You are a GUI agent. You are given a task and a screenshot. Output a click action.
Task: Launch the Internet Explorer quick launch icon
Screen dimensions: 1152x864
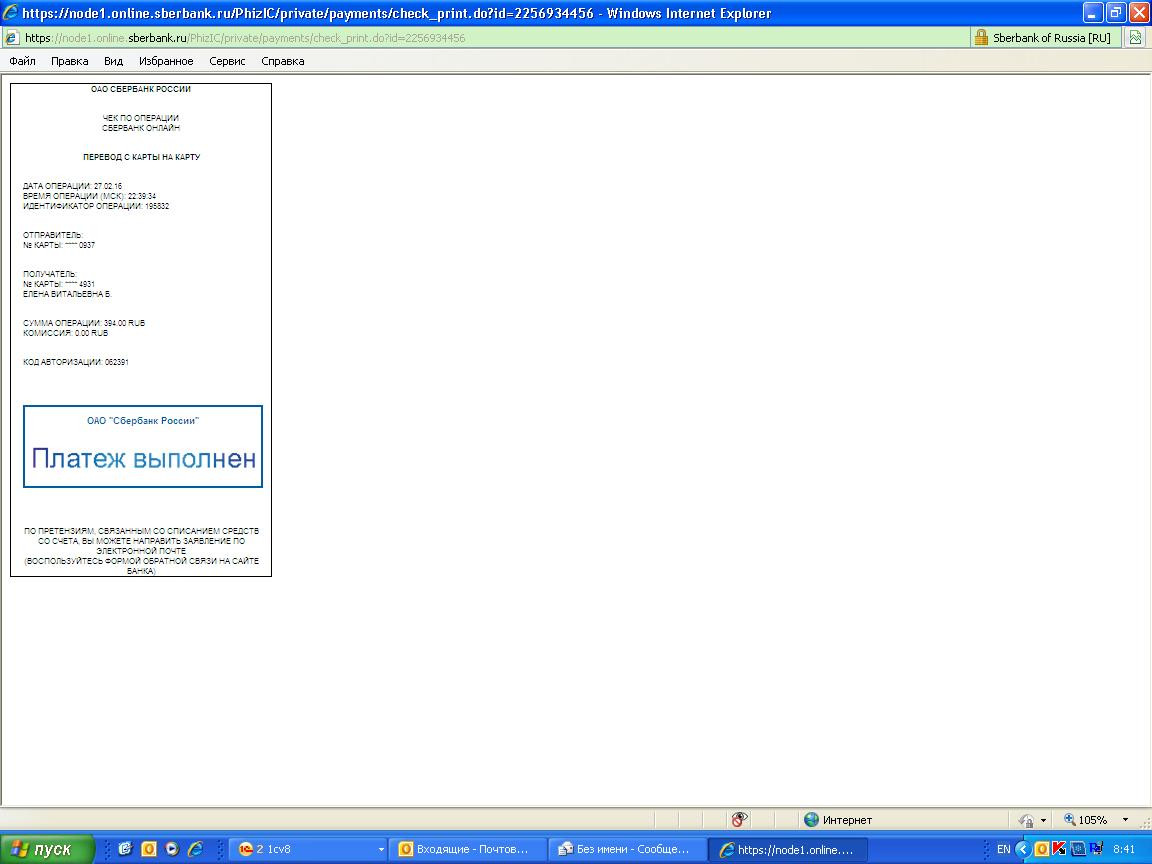pyautogui.click(x=195, y=849)
